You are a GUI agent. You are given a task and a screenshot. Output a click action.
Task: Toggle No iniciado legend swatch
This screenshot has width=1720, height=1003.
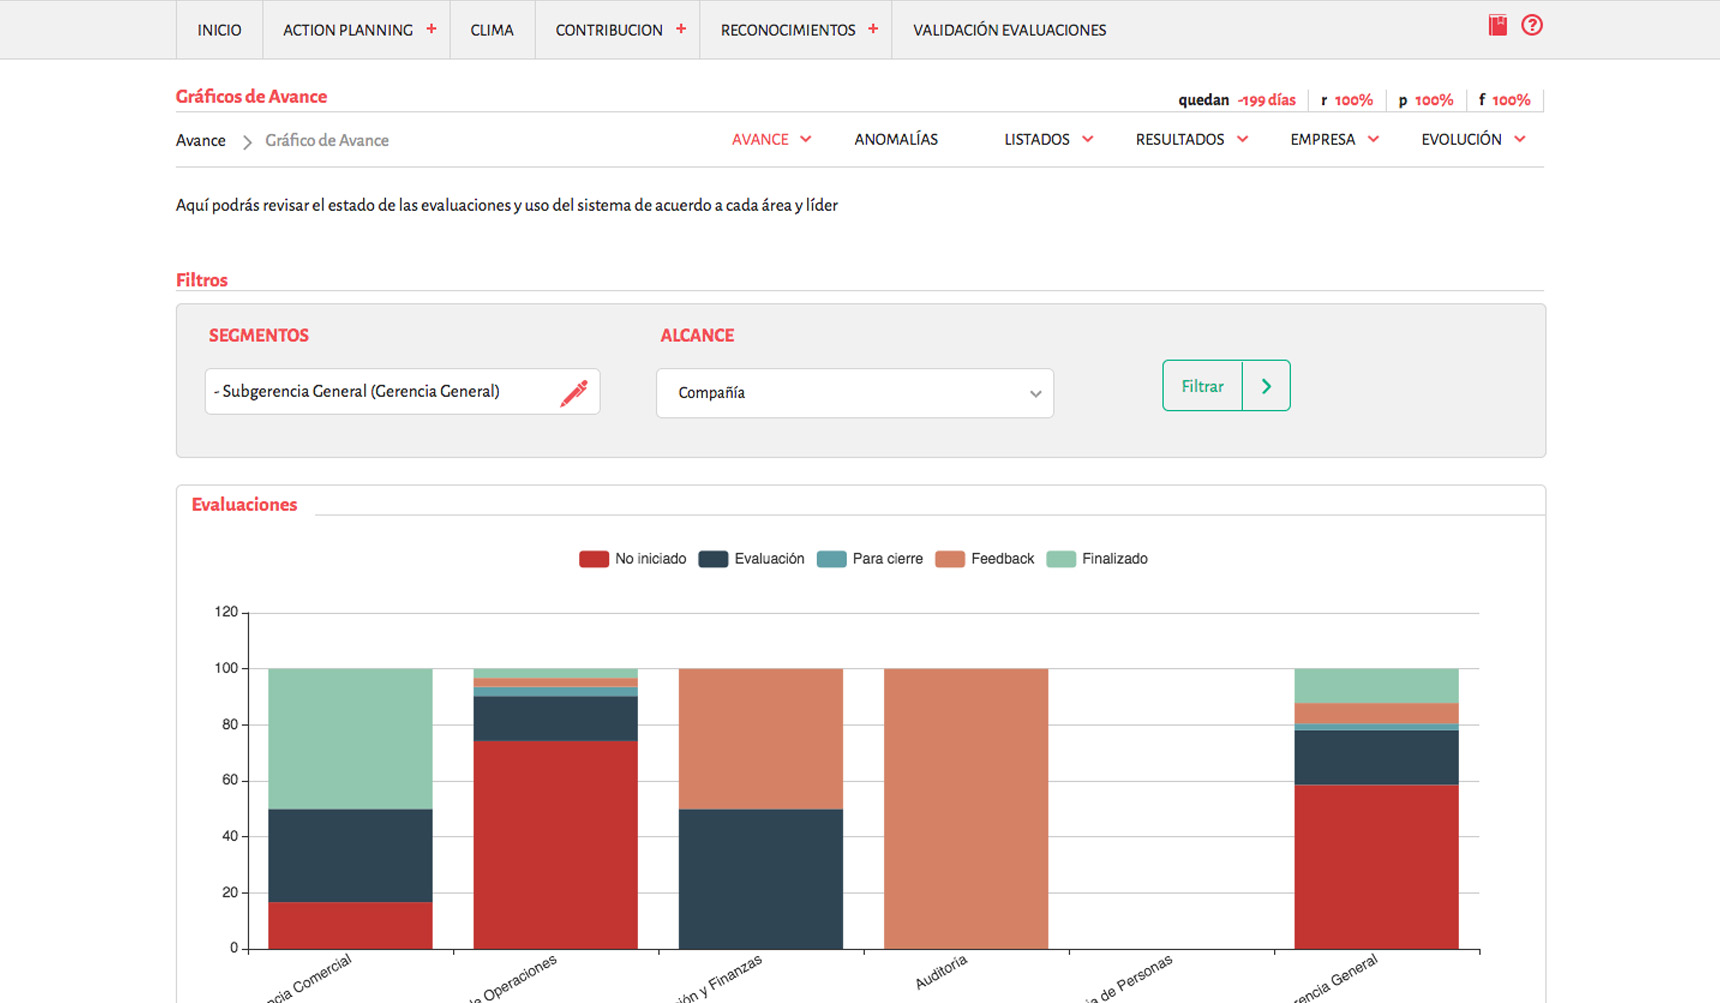(x=594, y=559)
